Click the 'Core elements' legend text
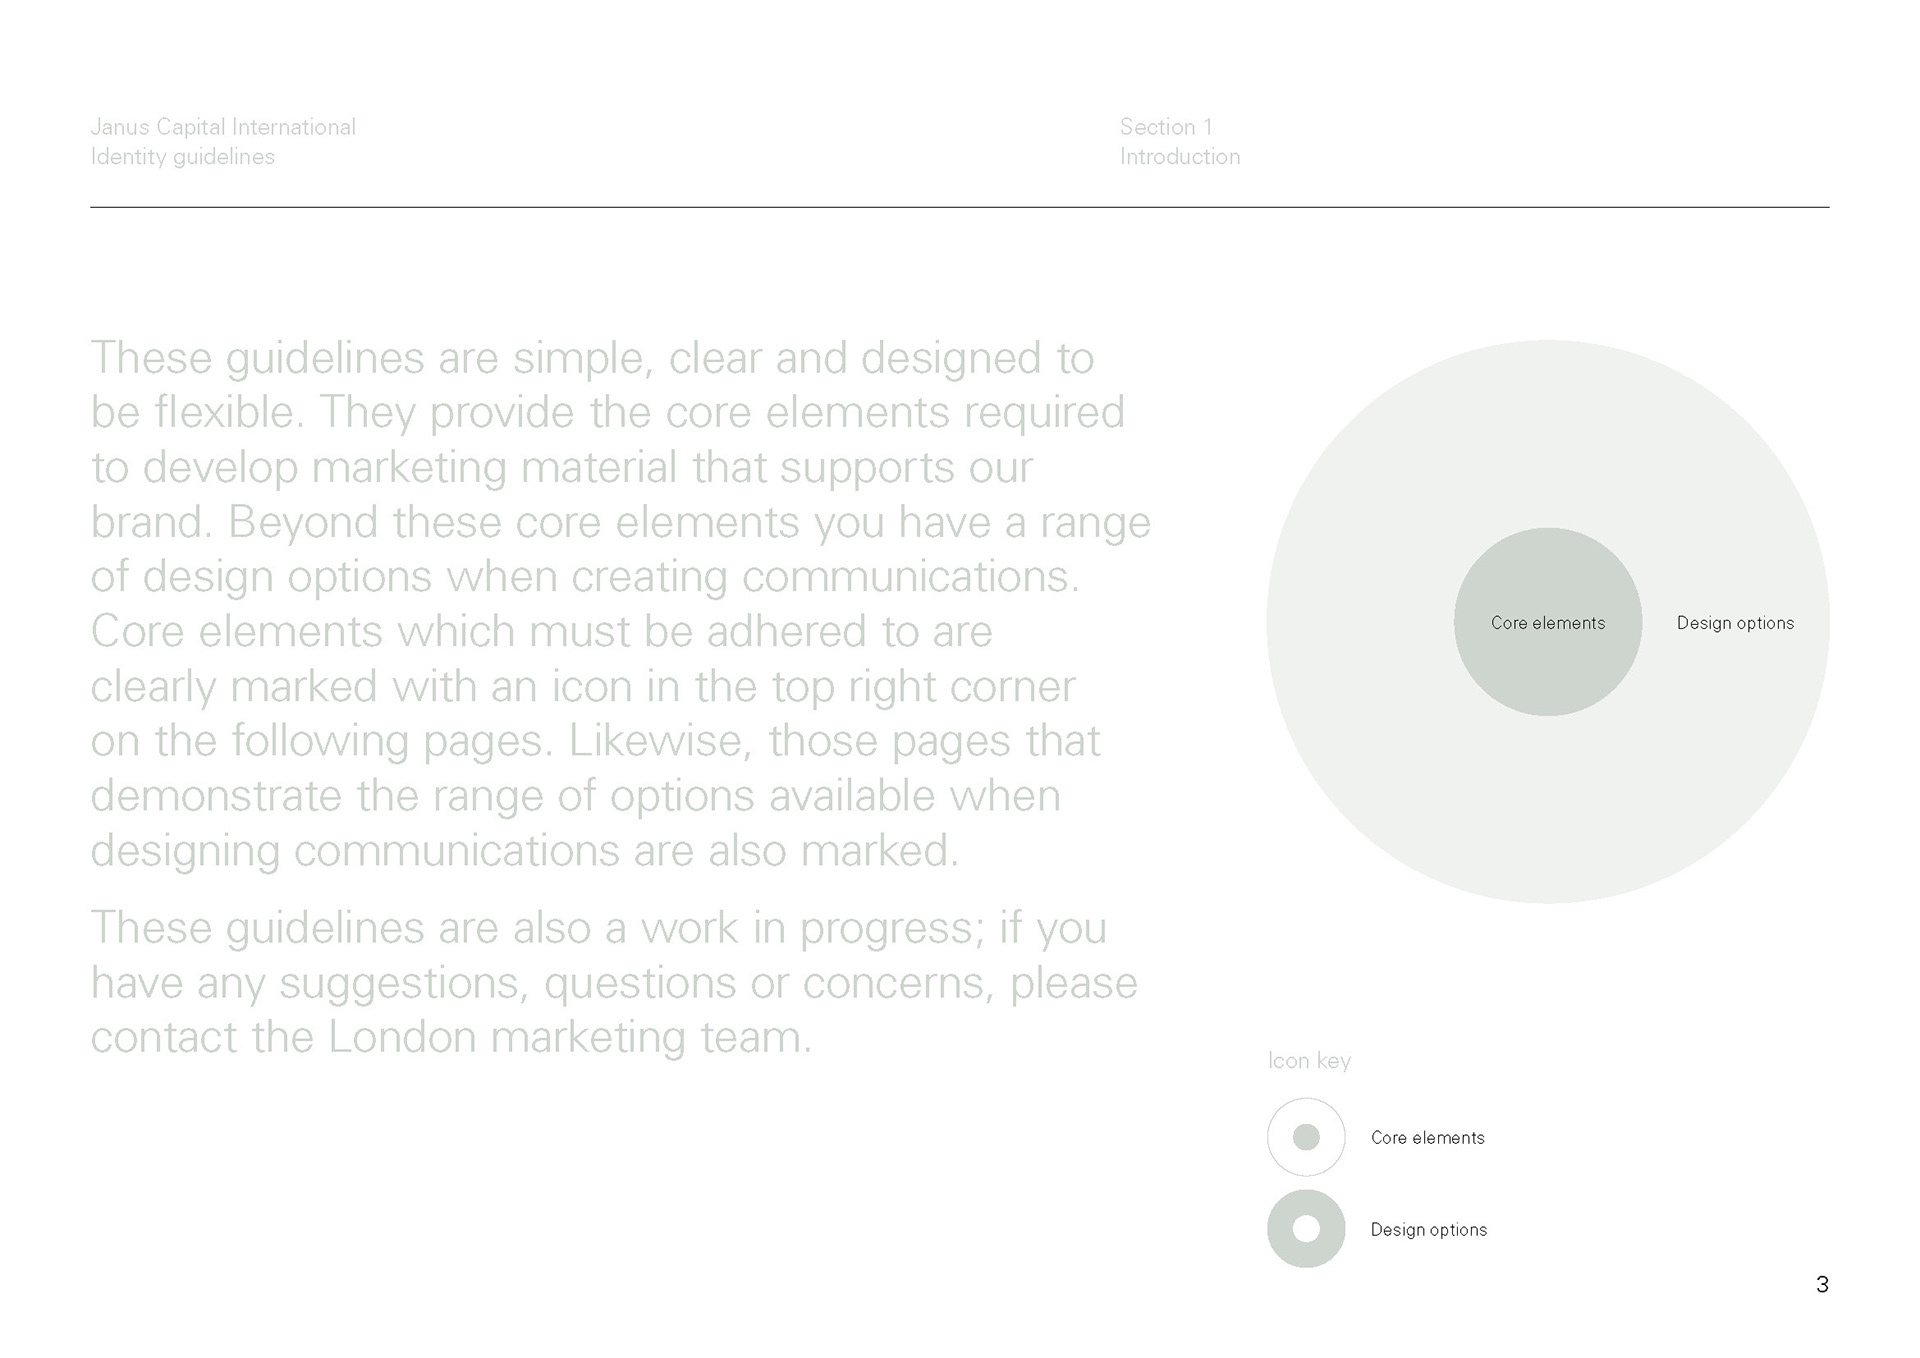The width and height of the screenshot is (1920, 1358). [1428, 1138]
